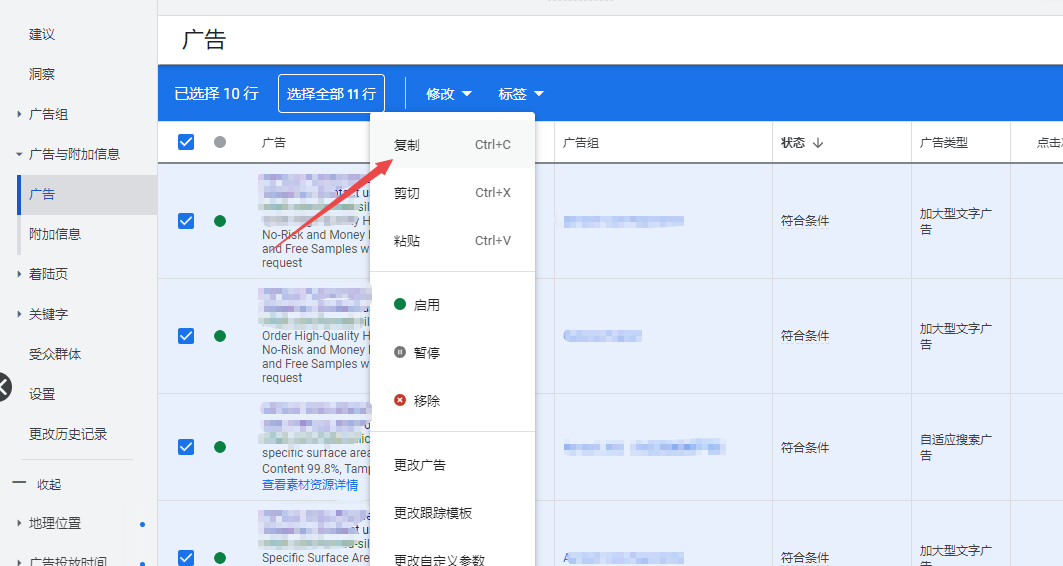This screenshot has height=566, width=1063.
Task: Click the 广告组 column header
Action: 581,143
